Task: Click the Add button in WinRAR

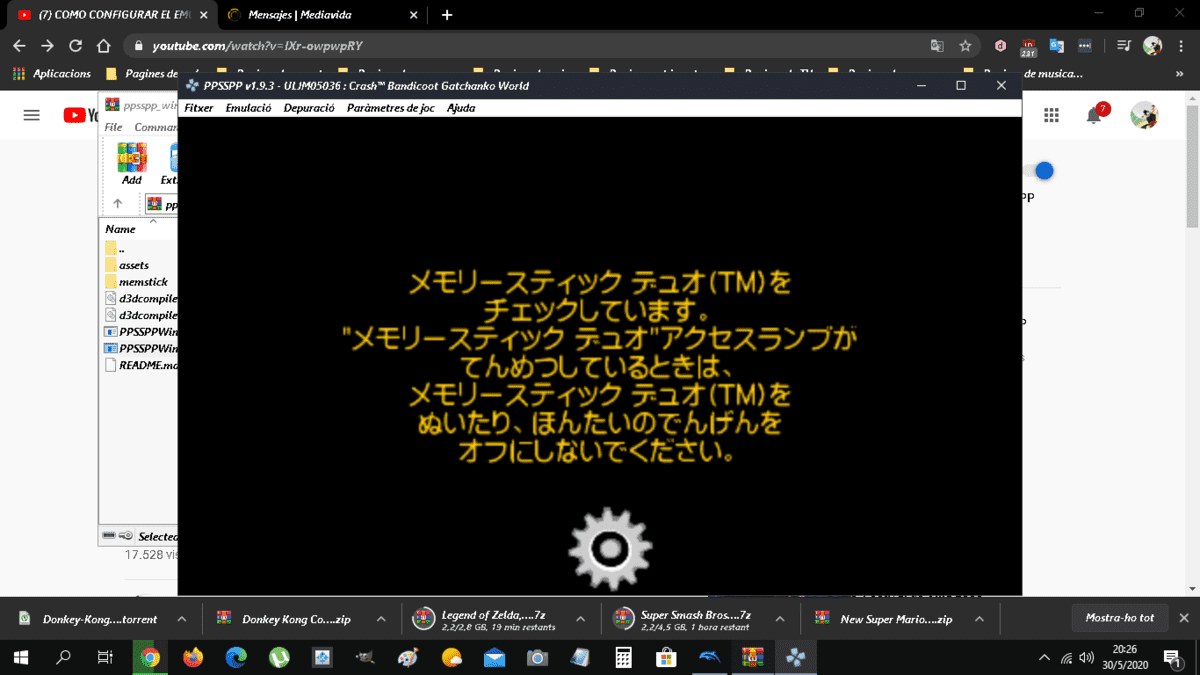Action: [x=131, y=163]
